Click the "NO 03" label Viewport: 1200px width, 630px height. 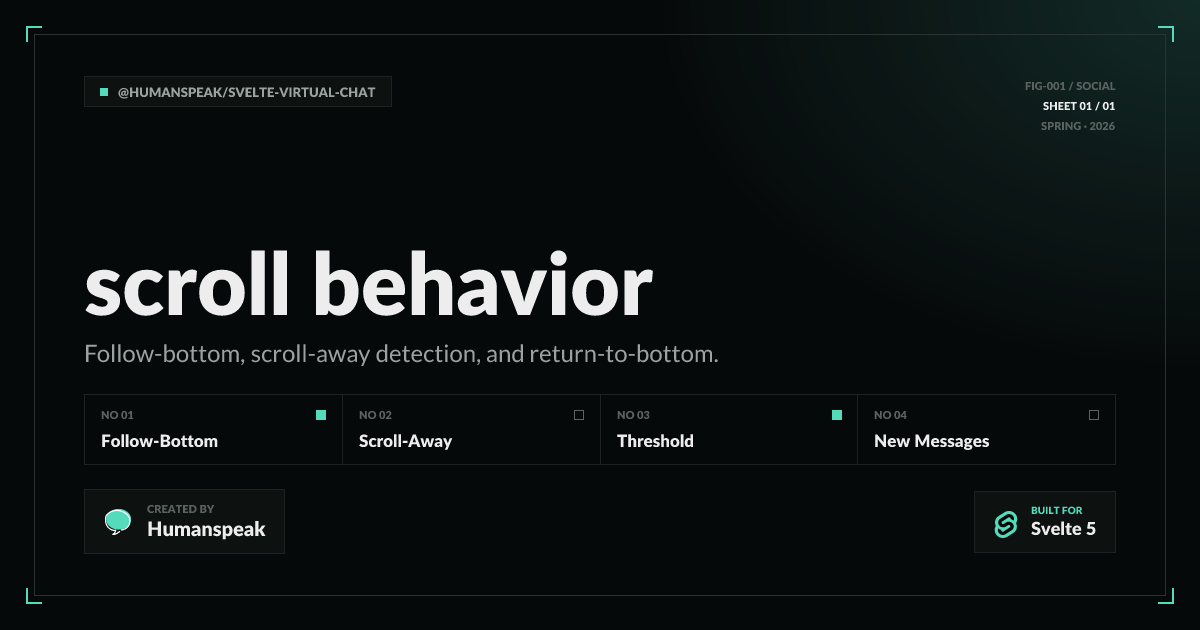coord(633,415)
